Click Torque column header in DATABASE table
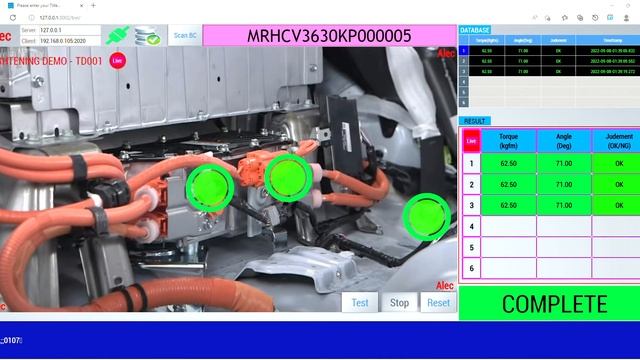Image resolution: width=640 pixels, height=360 pixels. (487, 40)
